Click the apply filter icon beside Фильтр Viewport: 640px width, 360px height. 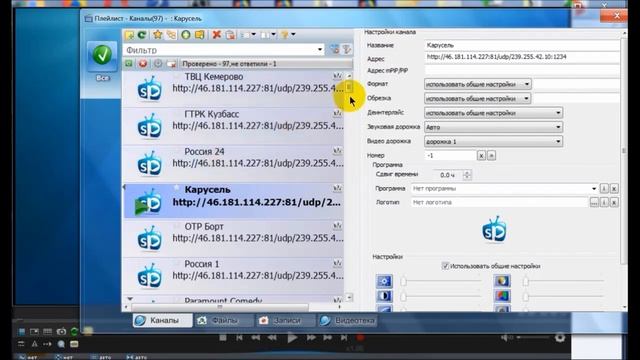[x=334, y=49]
